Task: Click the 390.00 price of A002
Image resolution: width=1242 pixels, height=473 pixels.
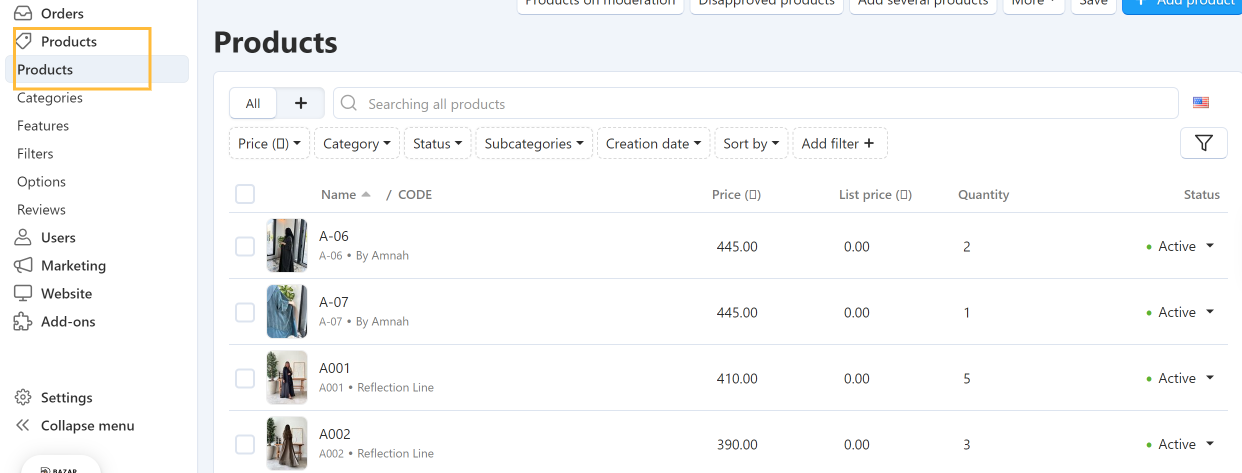Action: pos(737,445)
